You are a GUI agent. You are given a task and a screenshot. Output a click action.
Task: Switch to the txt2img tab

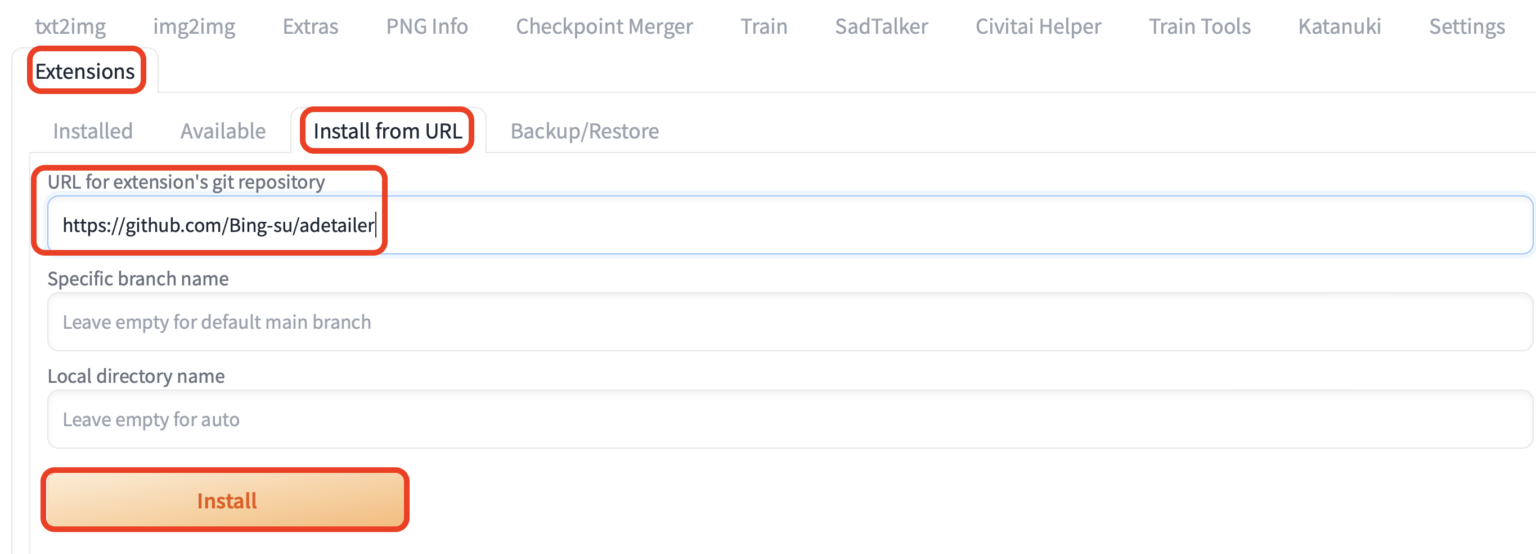pos(70,27)
